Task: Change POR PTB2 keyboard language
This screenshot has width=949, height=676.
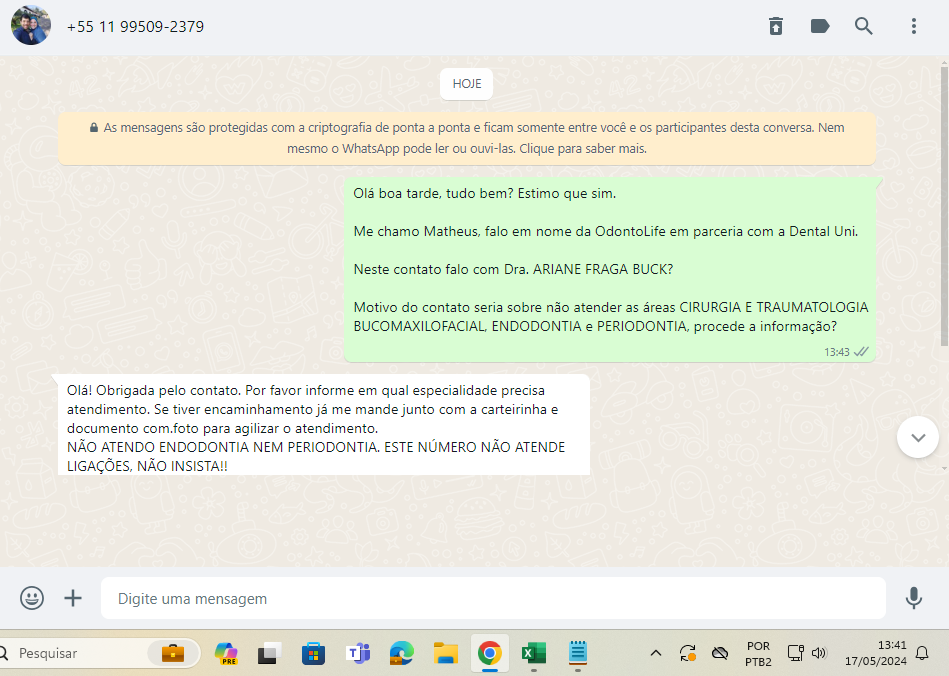Action: [758, 654]
